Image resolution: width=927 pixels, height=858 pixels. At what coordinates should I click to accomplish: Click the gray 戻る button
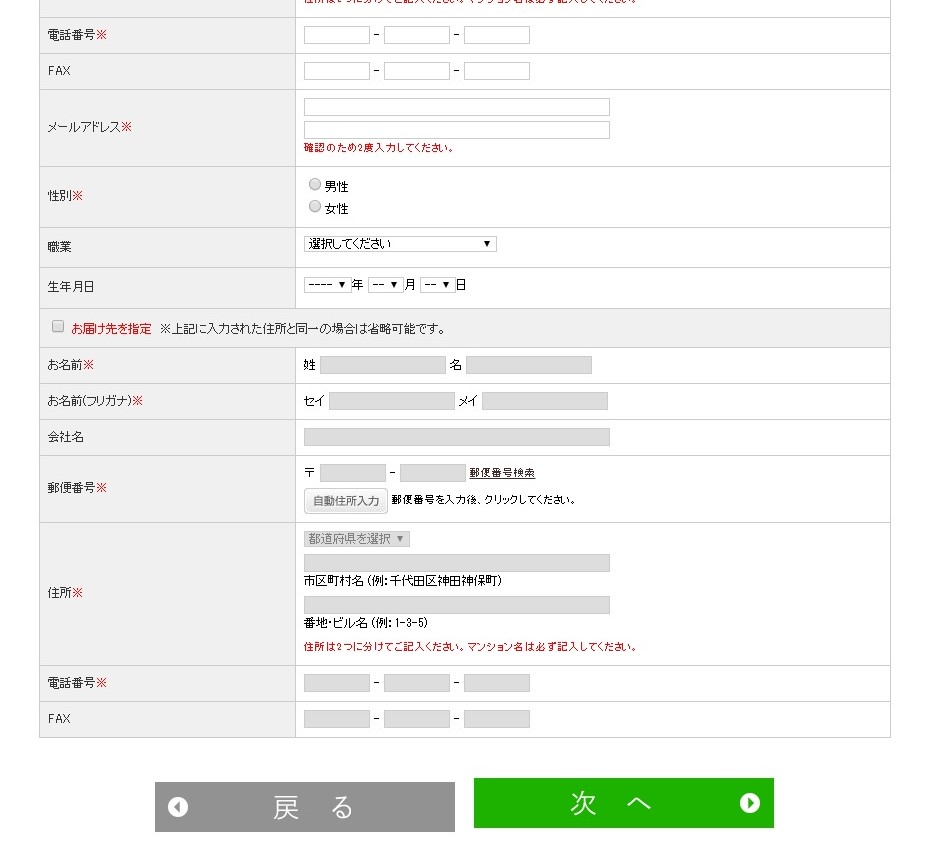tap(305, 807)
